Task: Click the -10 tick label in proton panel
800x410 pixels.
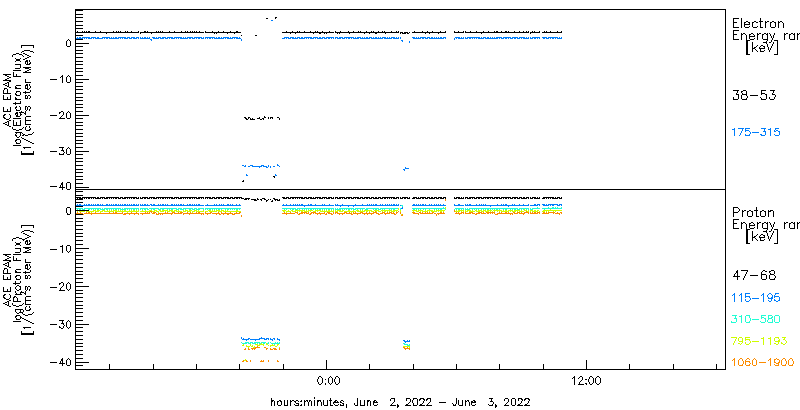Action: (x=60, y=249)
